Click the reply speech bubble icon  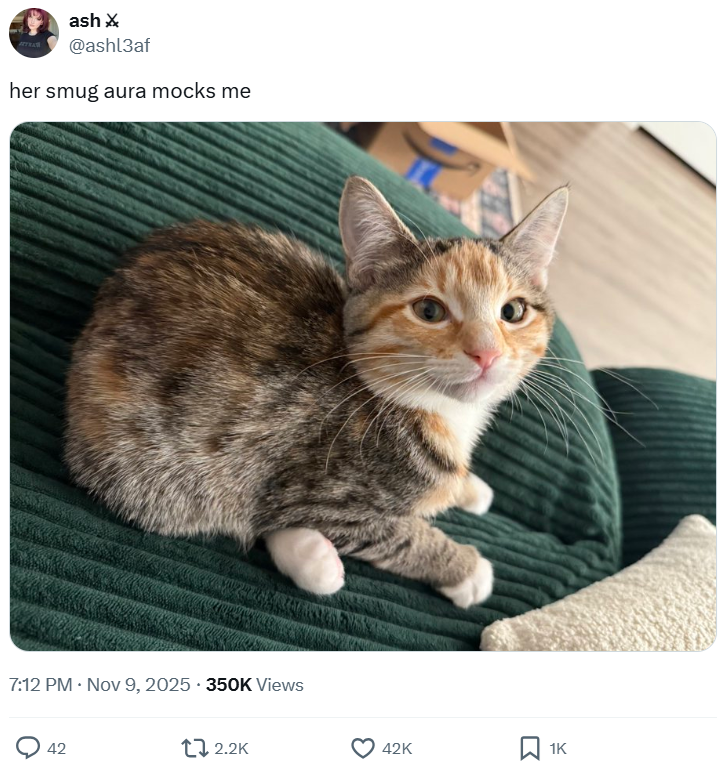coord(29,747)
